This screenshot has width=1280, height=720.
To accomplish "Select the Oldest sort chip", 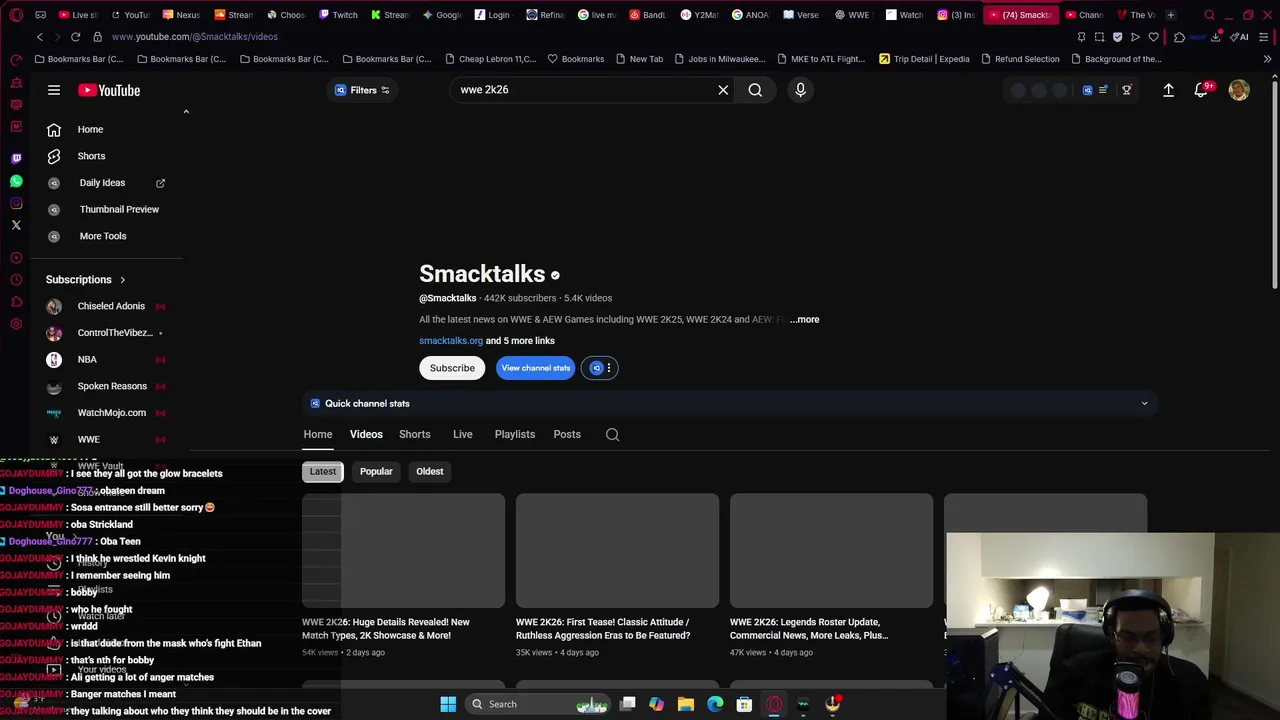I will 430,472.
